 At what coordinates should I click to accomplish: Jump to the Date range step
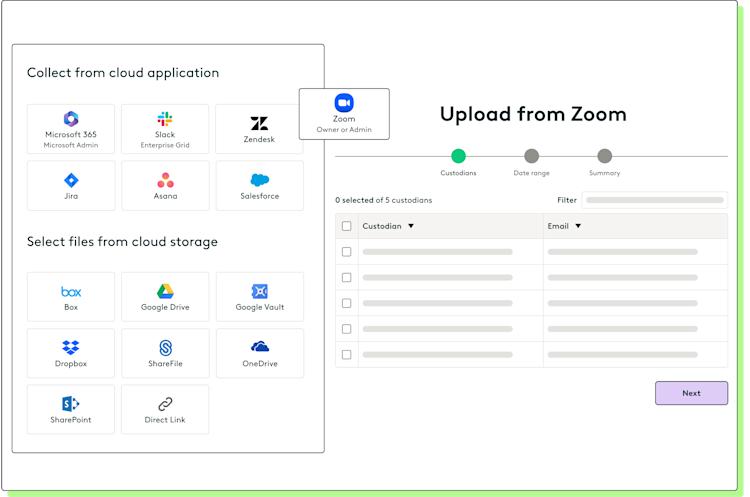pos(531,156)
